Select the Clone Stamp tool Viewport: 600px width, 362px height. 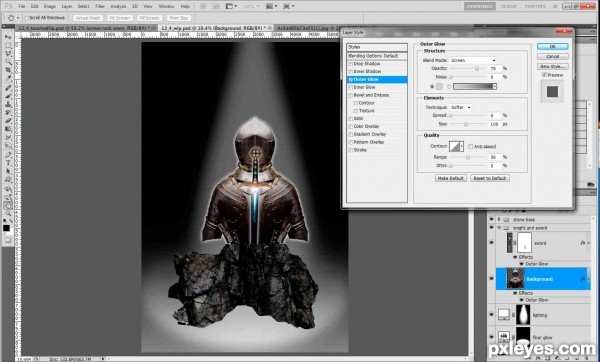click(8, 104)
